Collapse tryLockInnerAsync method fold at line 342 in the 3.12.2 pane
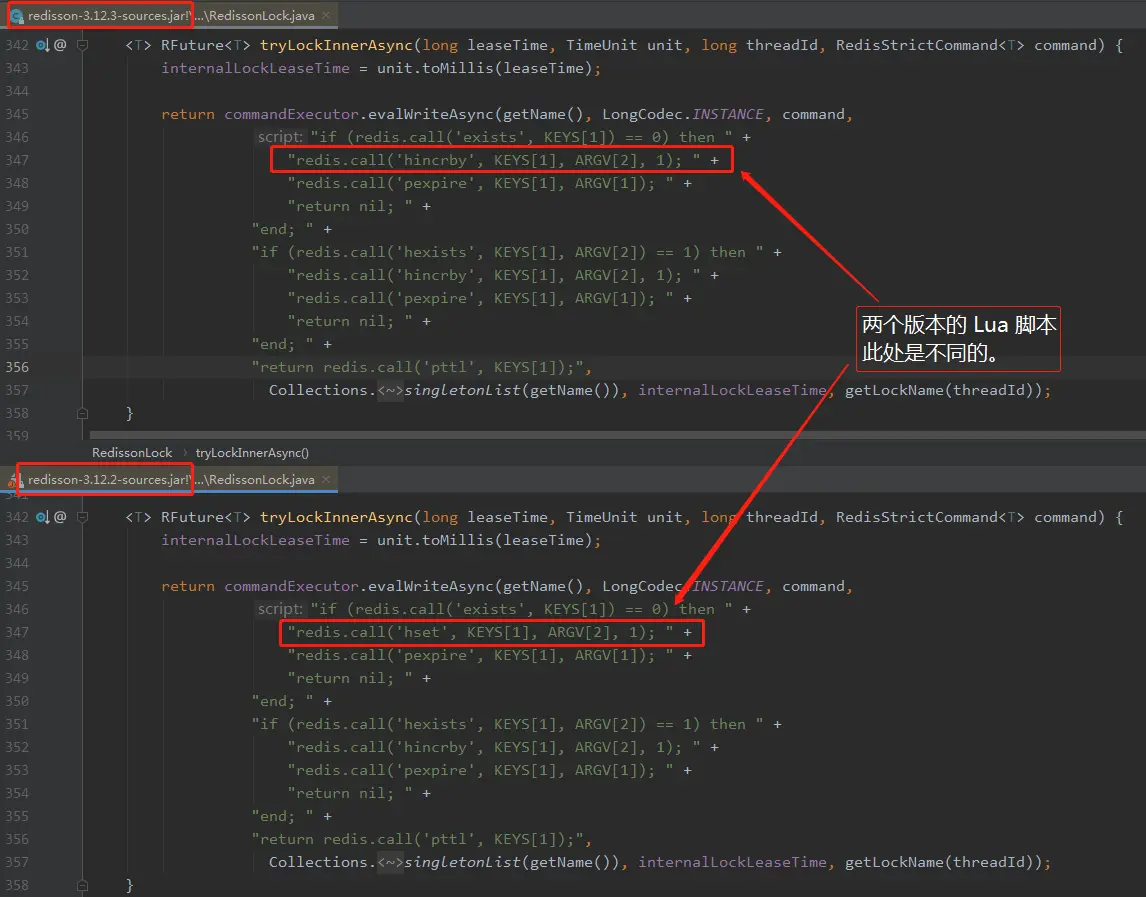 pyautogui.click(x=83, y=517)
